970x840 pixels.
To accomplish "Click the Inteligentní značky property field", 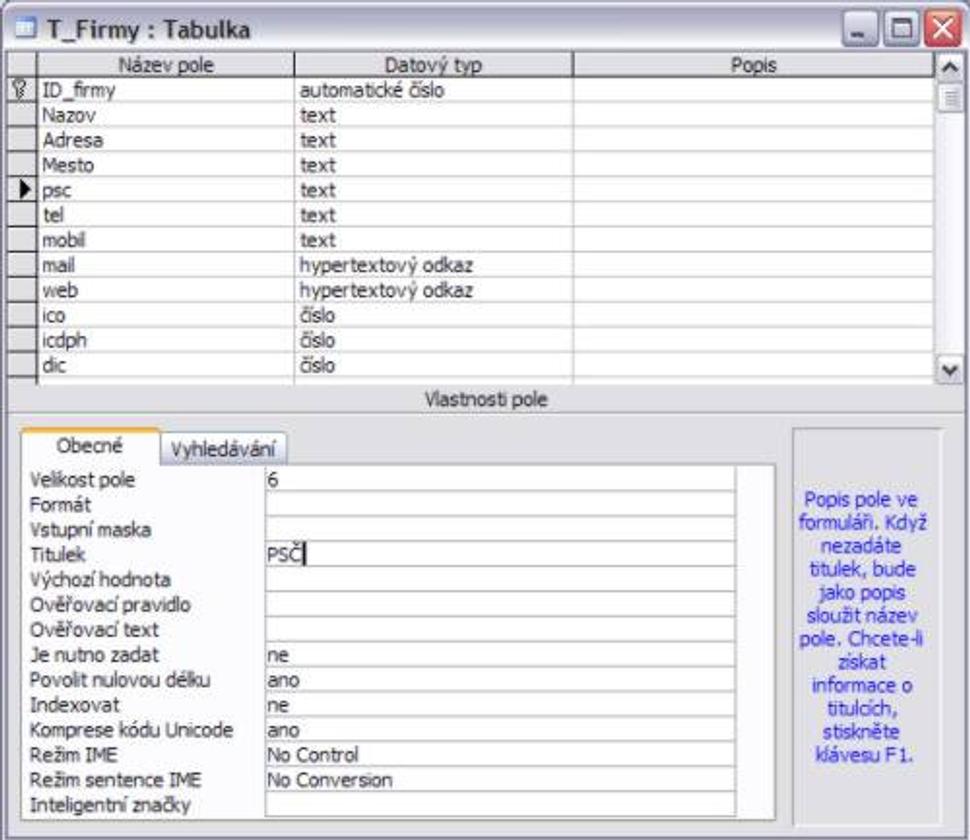I will 500,805.
